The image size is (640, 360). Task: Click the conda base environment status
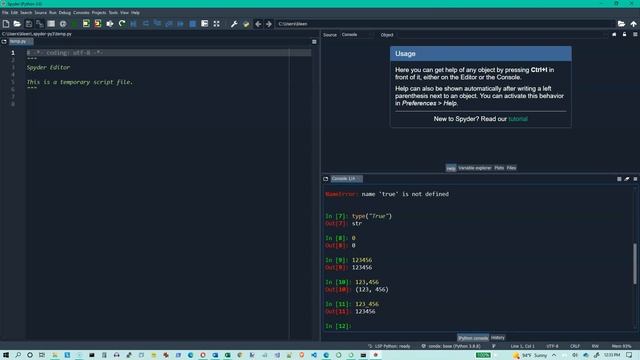(451, 346)
